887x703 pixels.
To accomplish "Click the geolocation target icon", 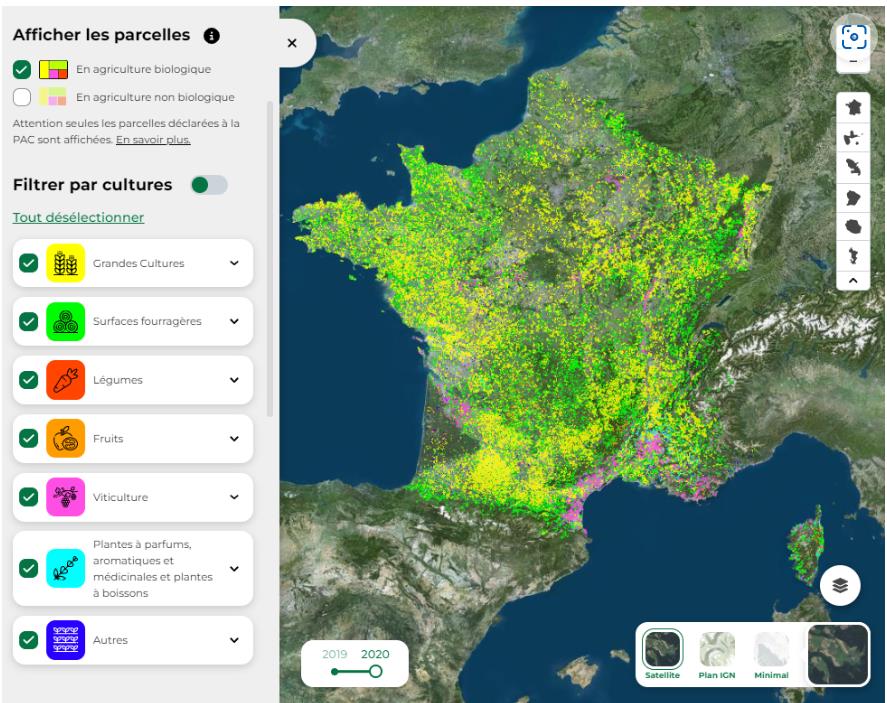I will [x=854, y=38].
